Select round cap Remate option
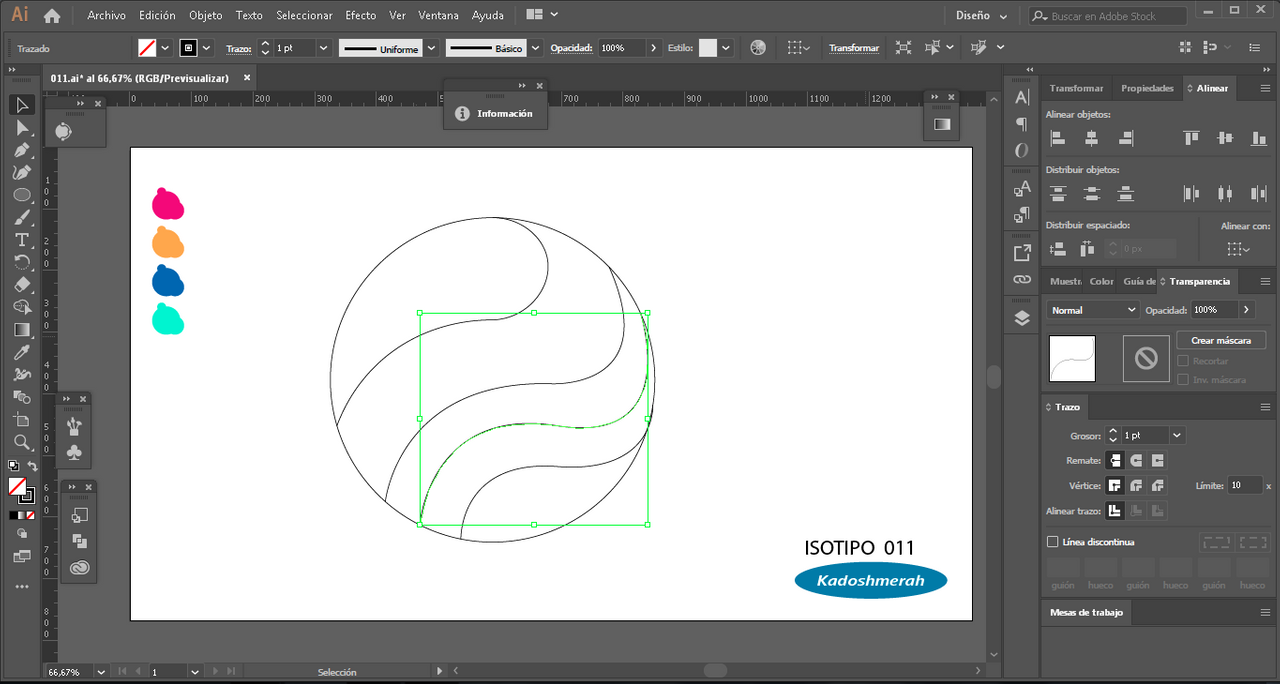Image resolution: width=1280 pixels, height=684 pixels. click(1136, 461)
